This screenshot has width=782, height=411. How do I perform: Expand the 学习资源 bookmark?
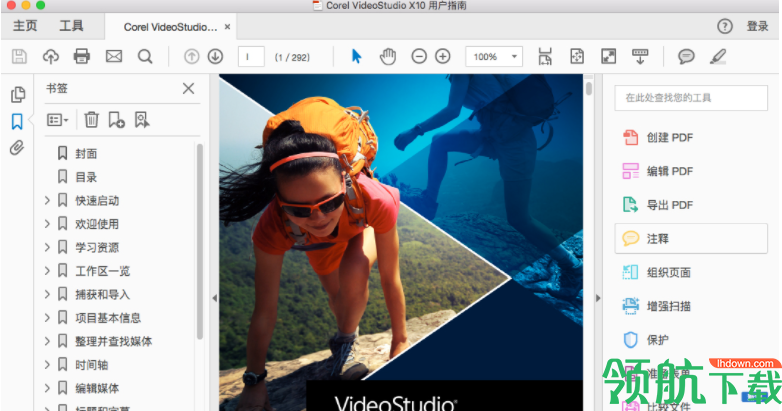point(47,247)
